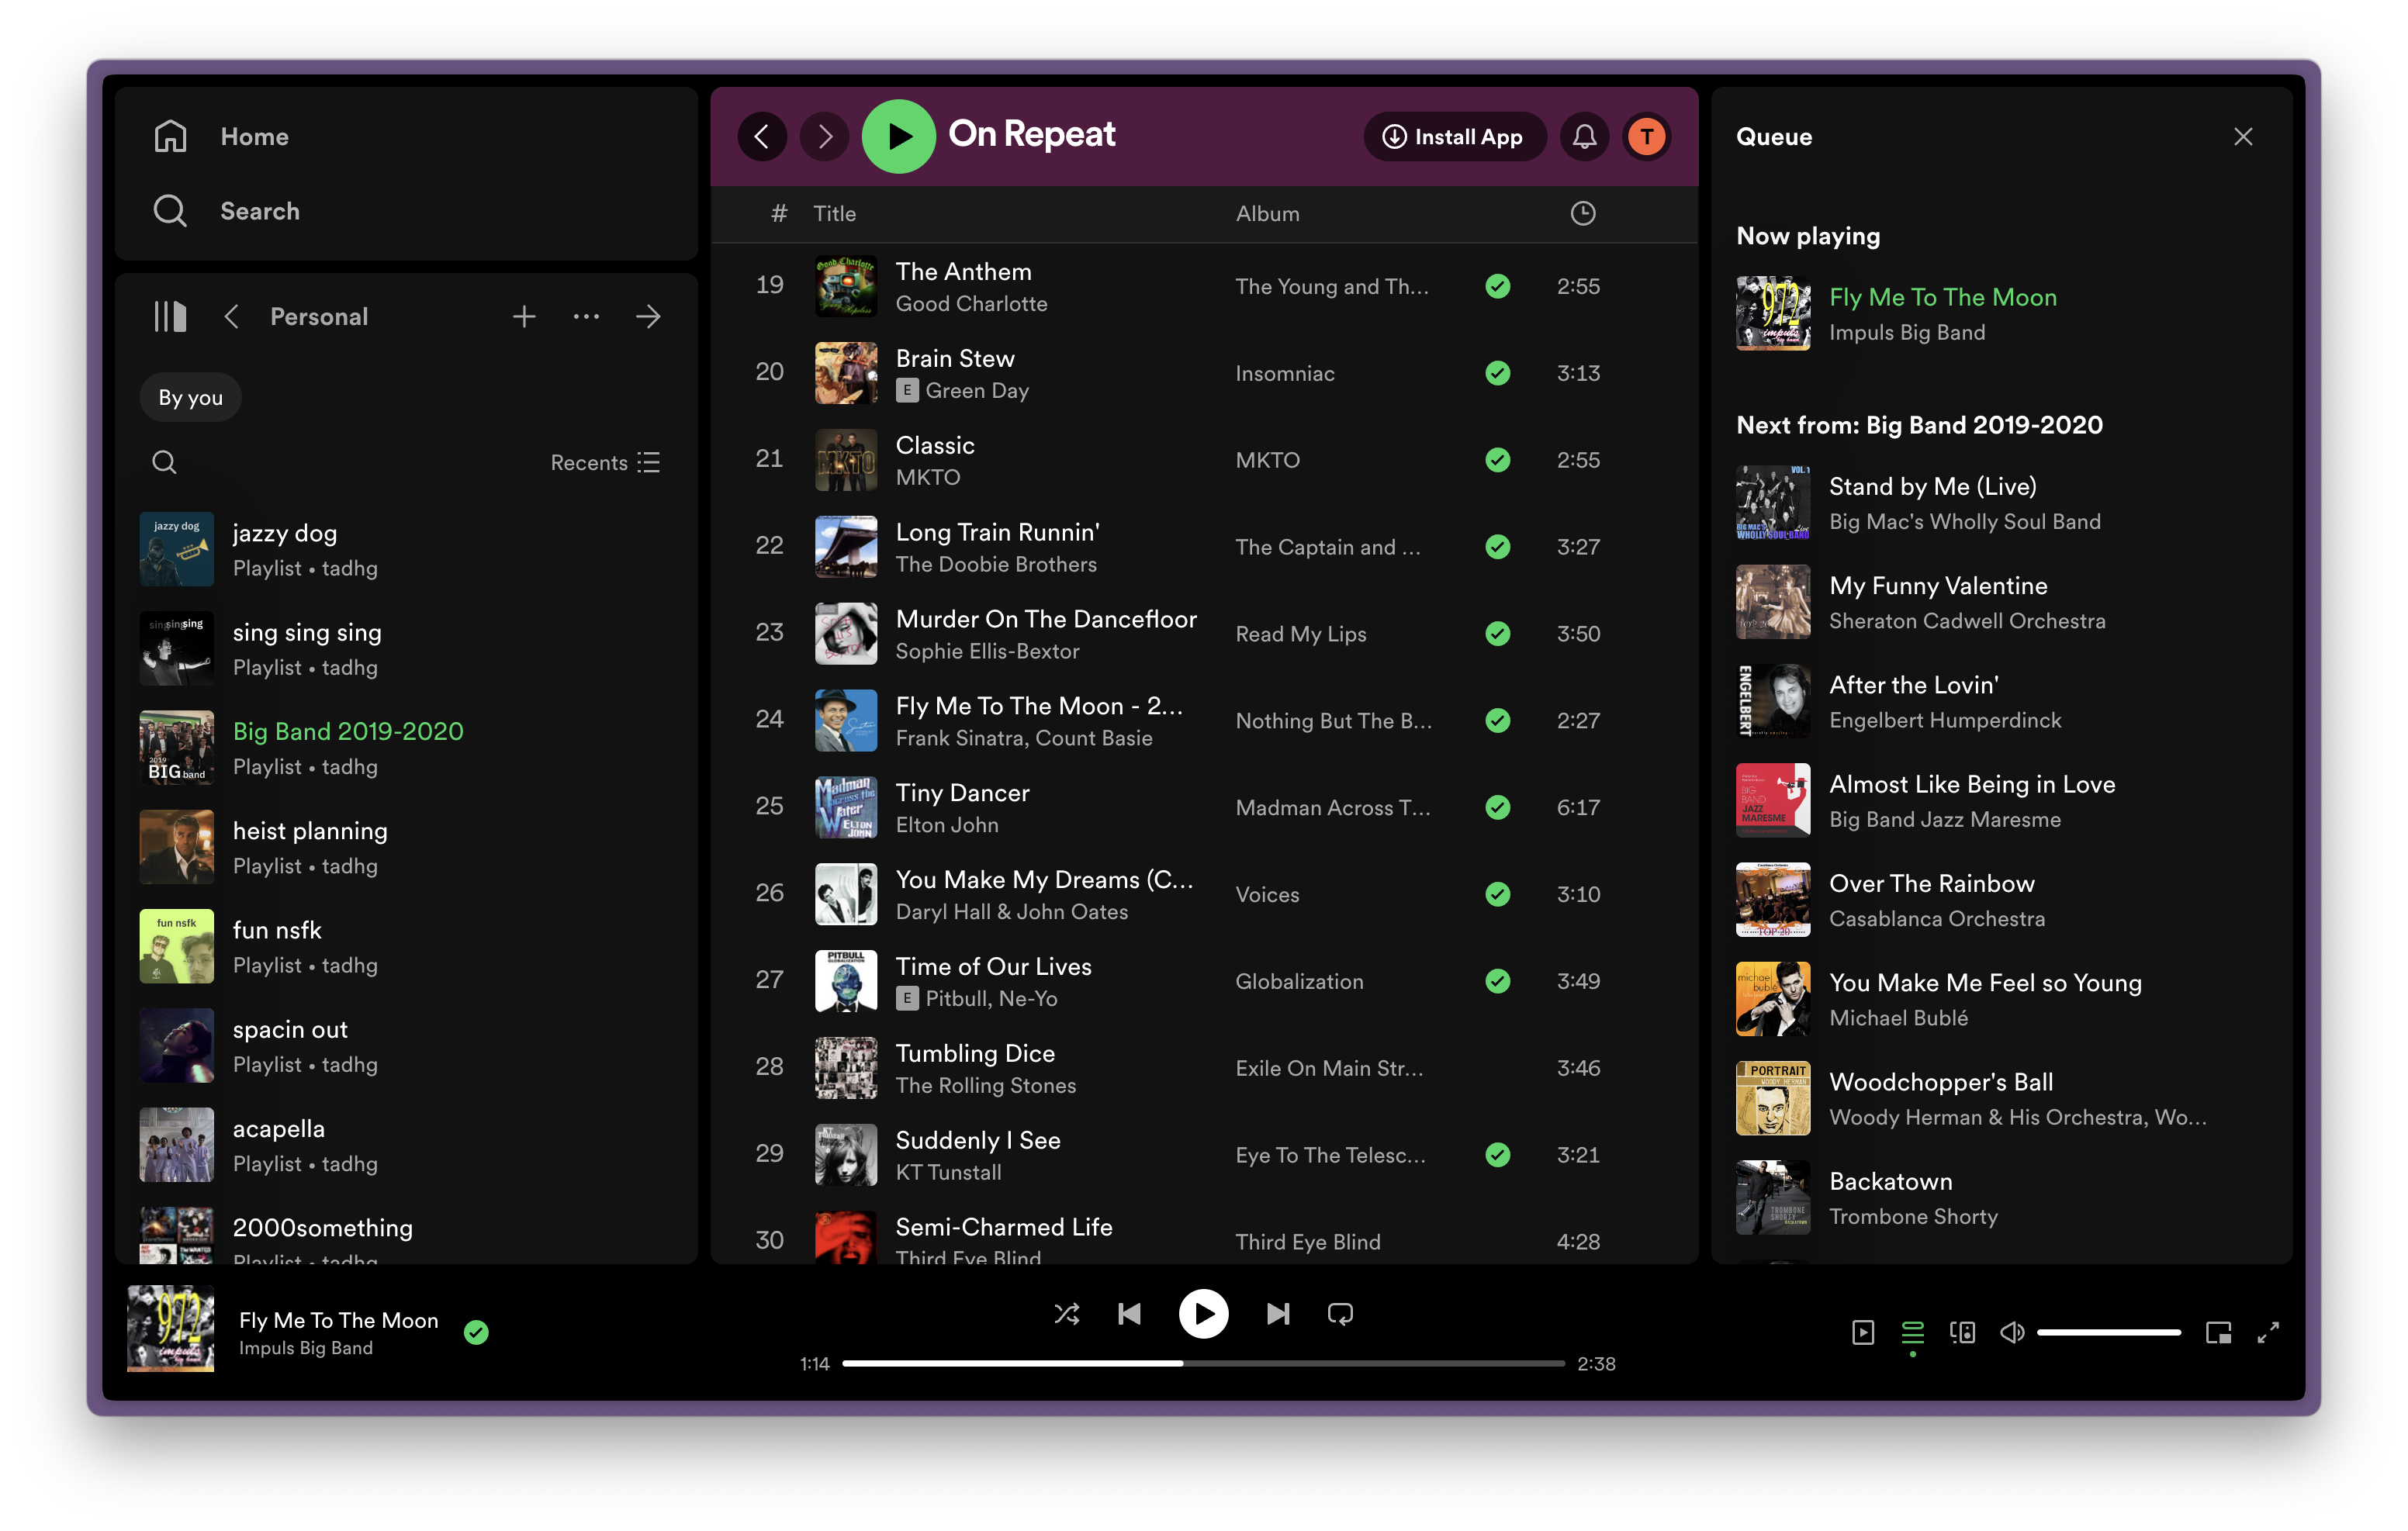Toggle the saved checkmark for Tiny Dancer
The width and height of the screenshot is (2408, 1531).
coord(1497,807)
